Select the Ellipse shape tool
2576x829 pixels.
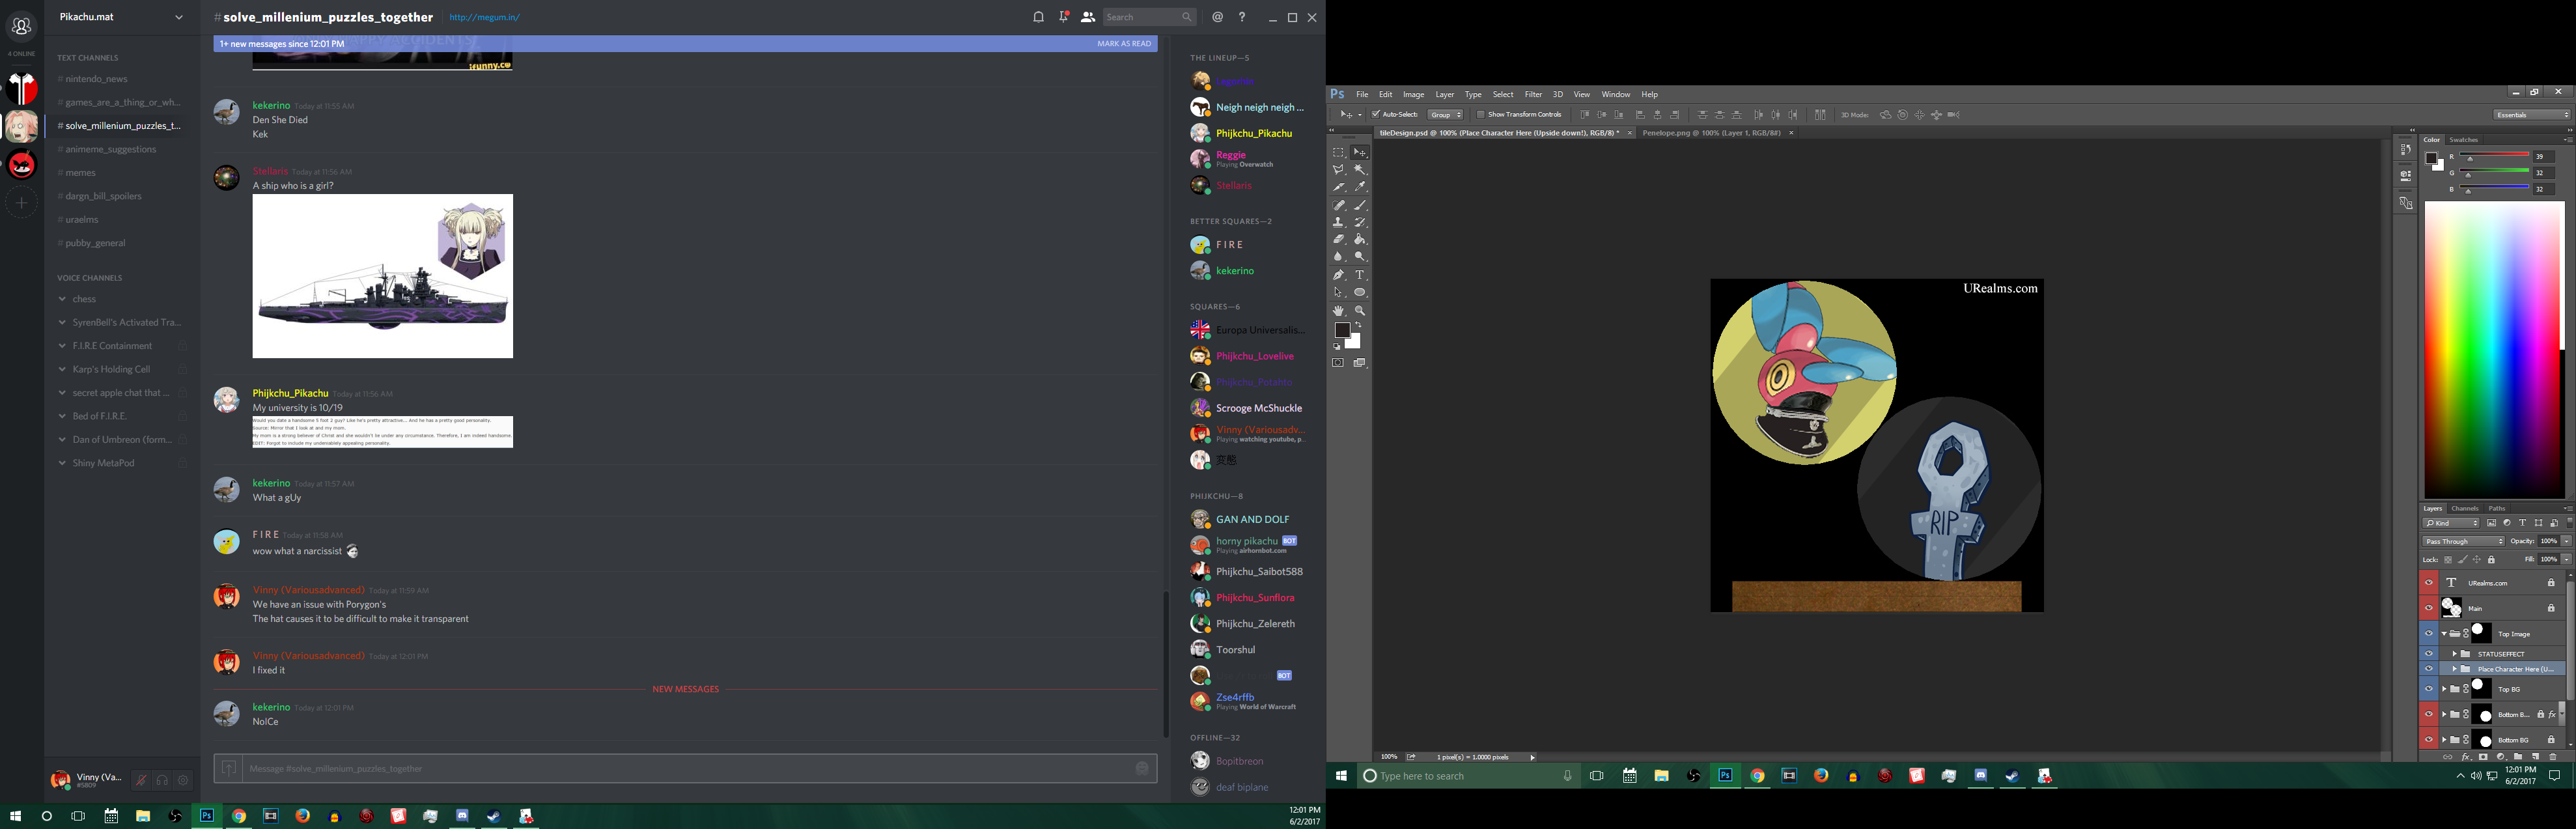pyautogui.click(x=1360, y=293)
